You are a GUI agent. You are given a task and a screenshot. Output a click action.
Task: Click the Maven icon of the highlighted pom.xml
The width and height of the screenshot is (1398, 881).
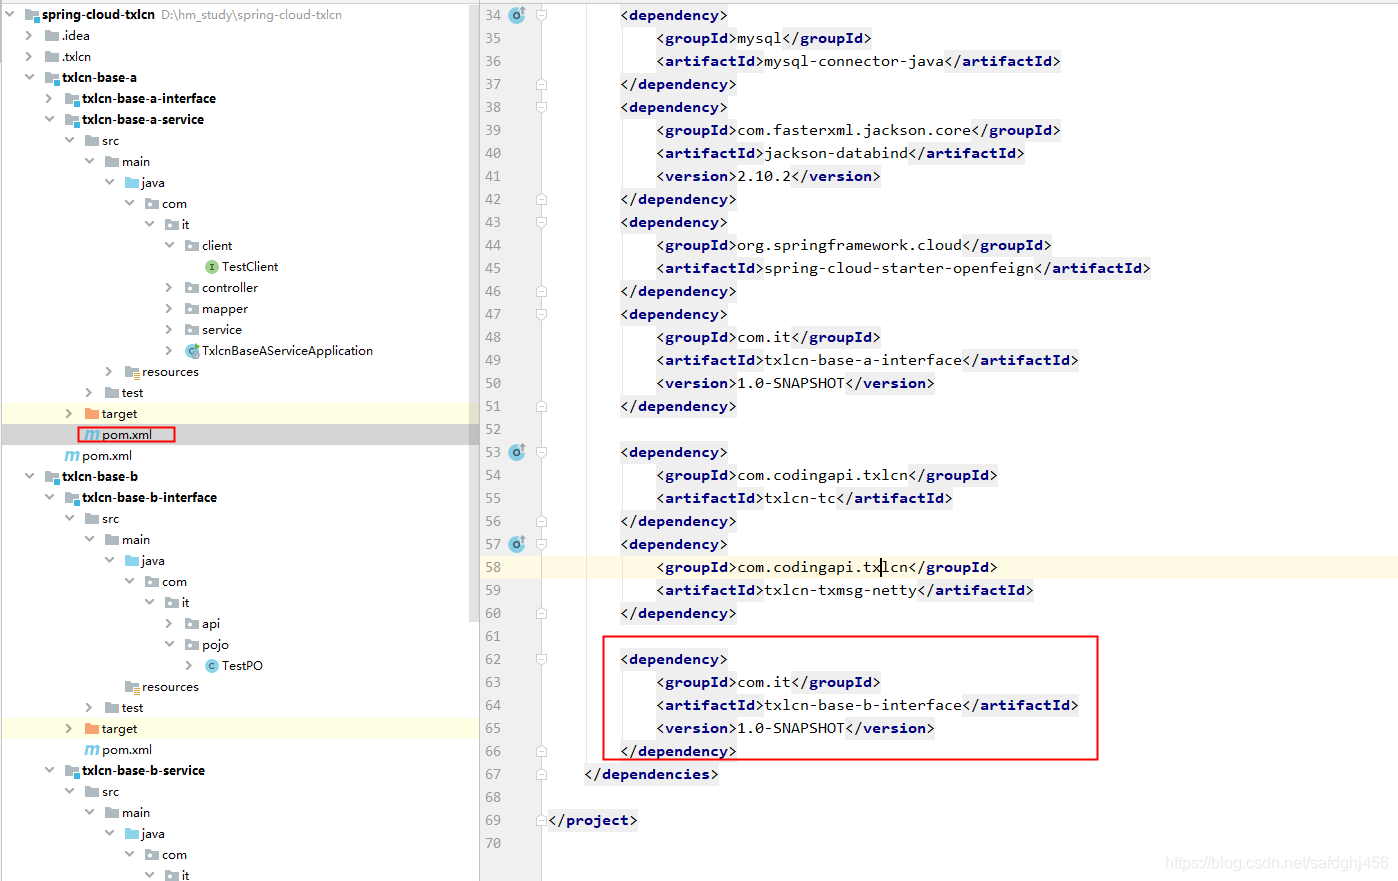point(92,435)
